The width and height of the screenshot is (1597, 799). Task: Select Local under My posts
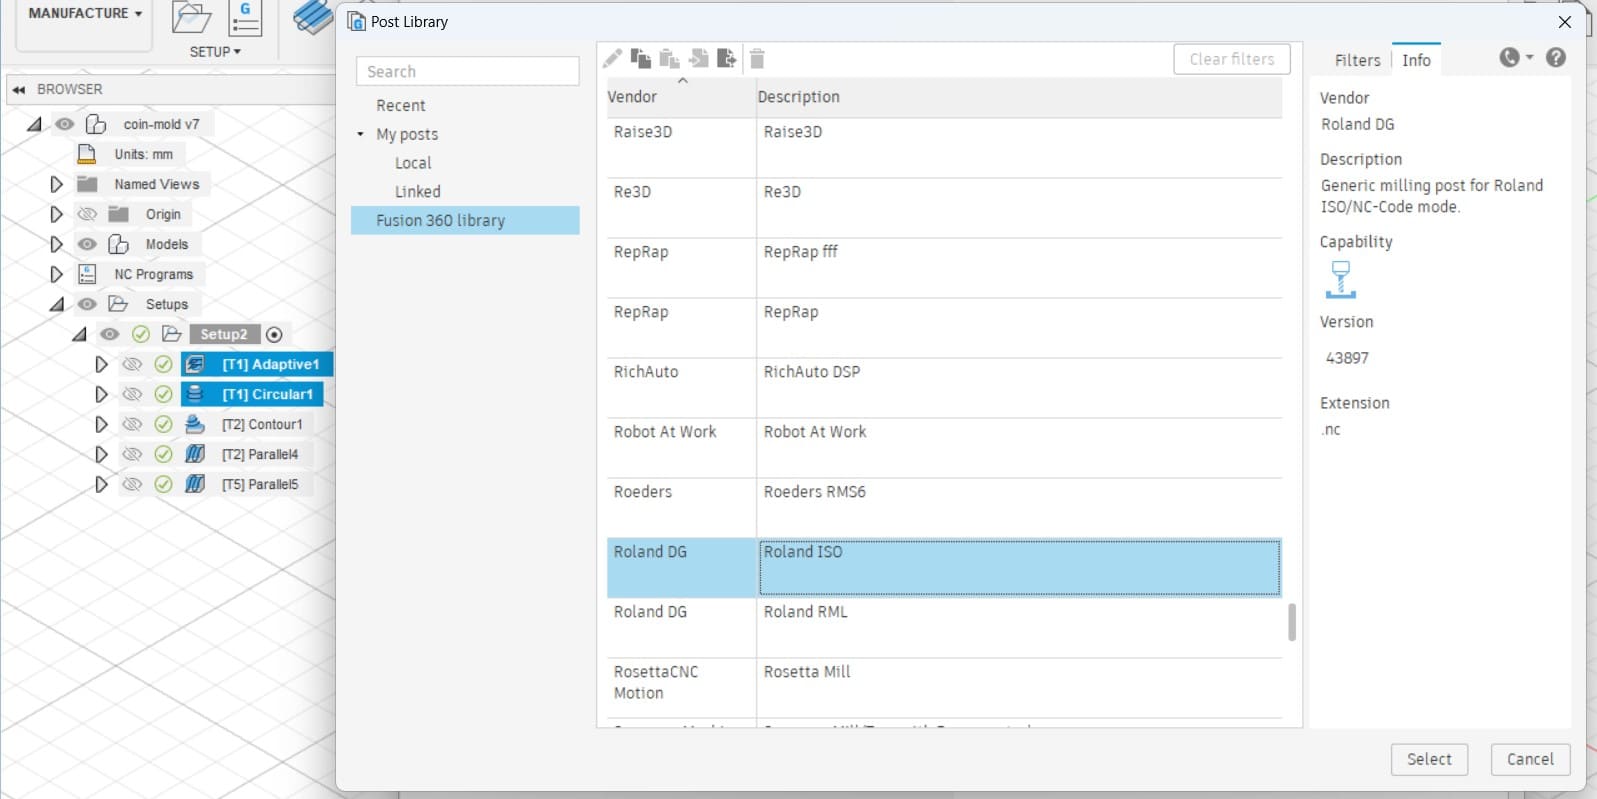tap(413, 163)
